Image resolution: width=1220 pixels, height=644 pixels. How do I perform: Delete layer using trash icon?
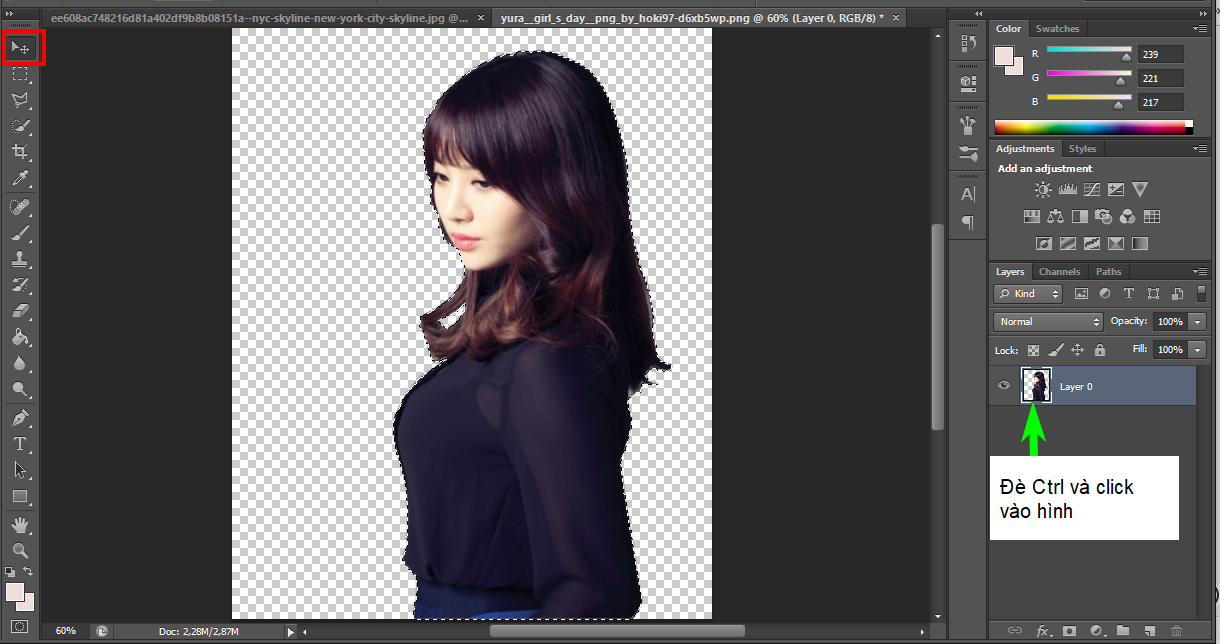pyautogui.click(x=1176, y=631)
